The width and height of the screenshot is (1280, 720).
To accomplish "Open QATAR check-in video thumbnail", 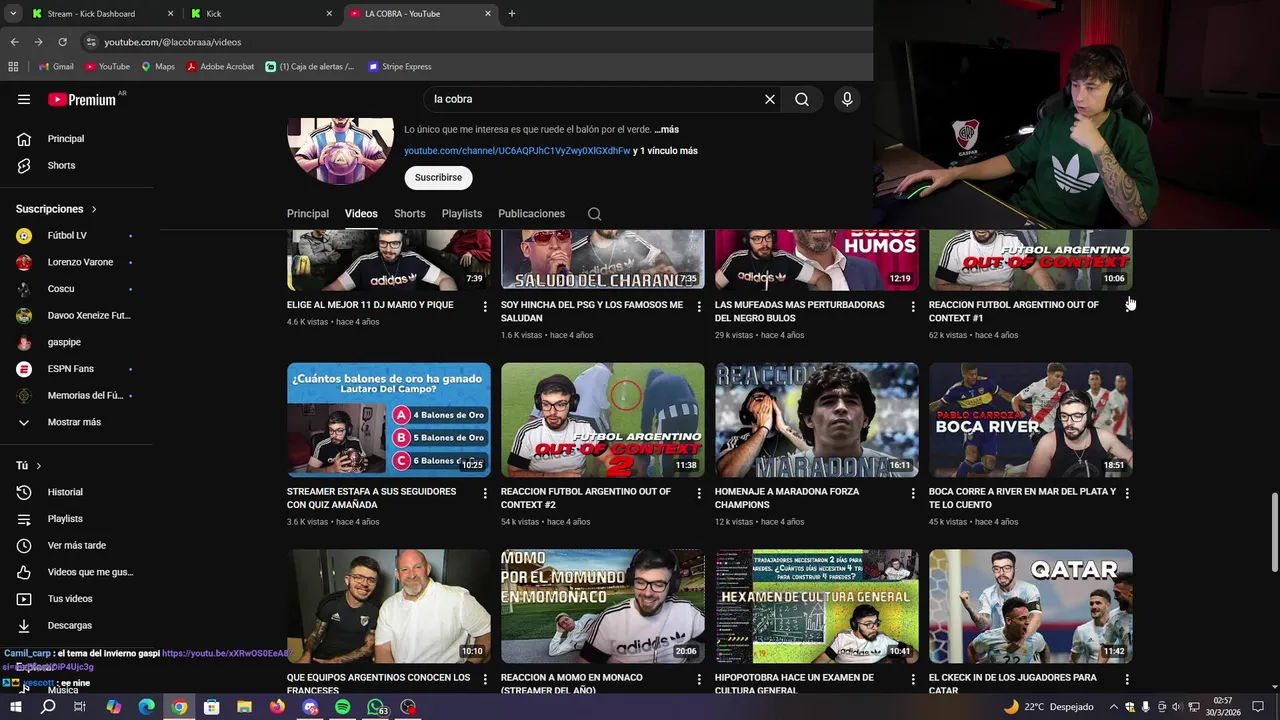I will 1031,606.
